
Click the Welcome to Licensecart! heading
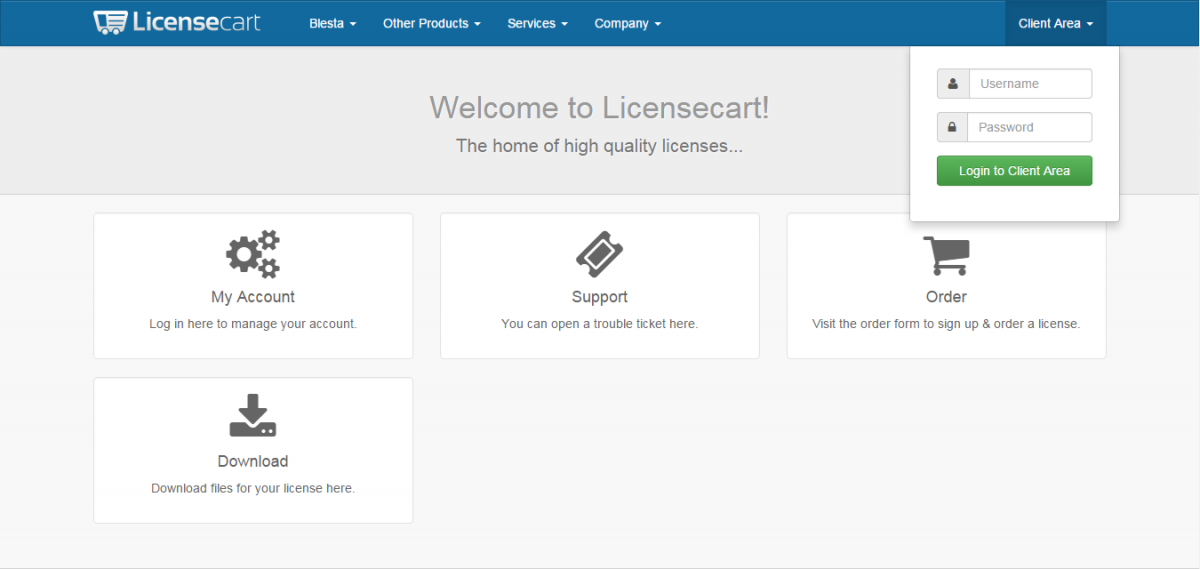[x=600, y=108]
